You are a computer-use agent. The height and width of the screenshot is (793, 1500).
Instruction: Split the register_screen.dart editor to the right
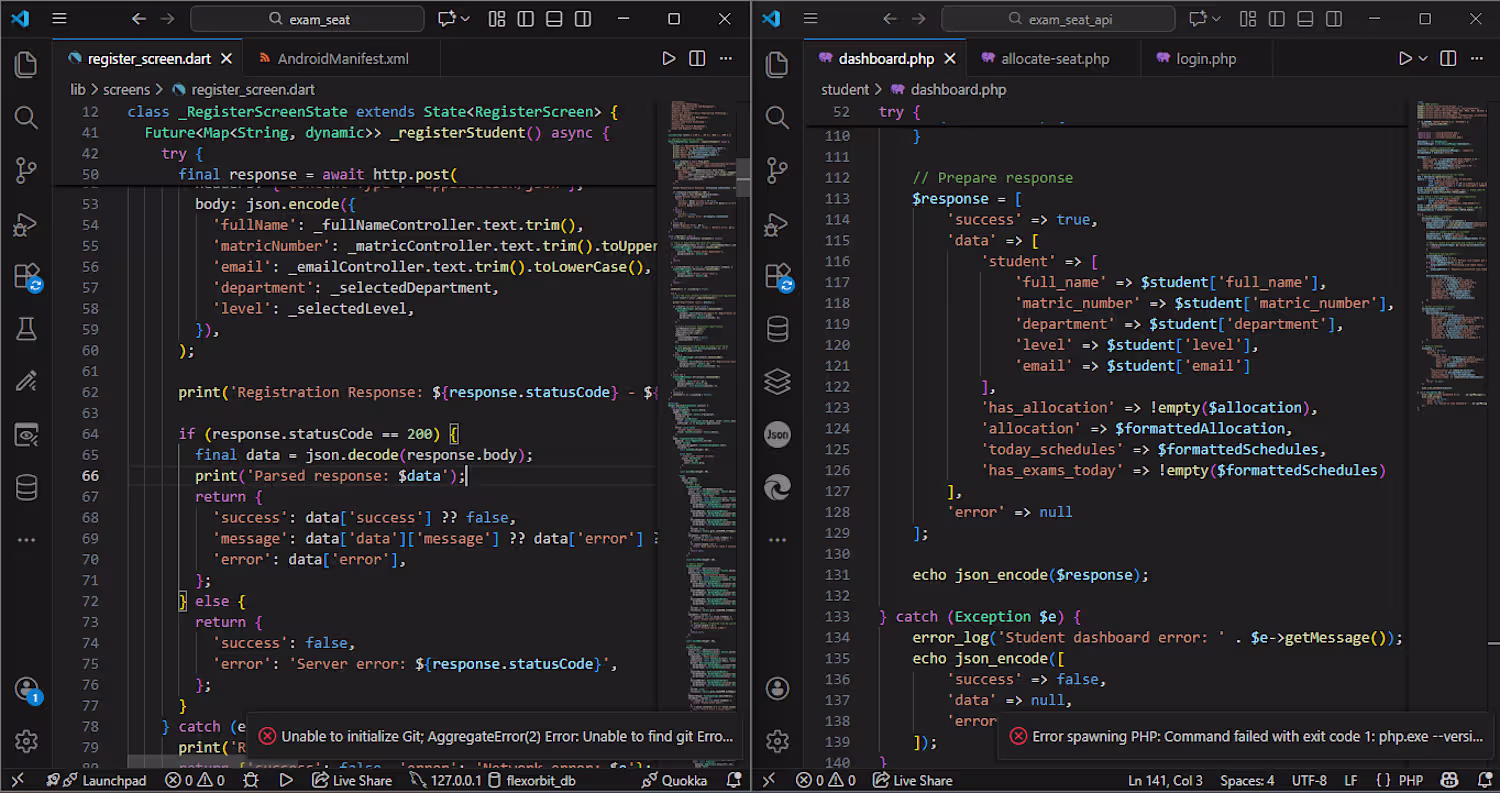pos(697,59)
